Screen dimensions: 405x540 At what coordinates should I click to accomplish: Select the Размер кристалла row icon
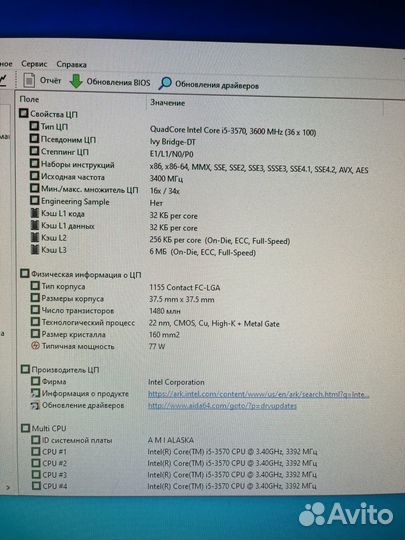point(35,334)
